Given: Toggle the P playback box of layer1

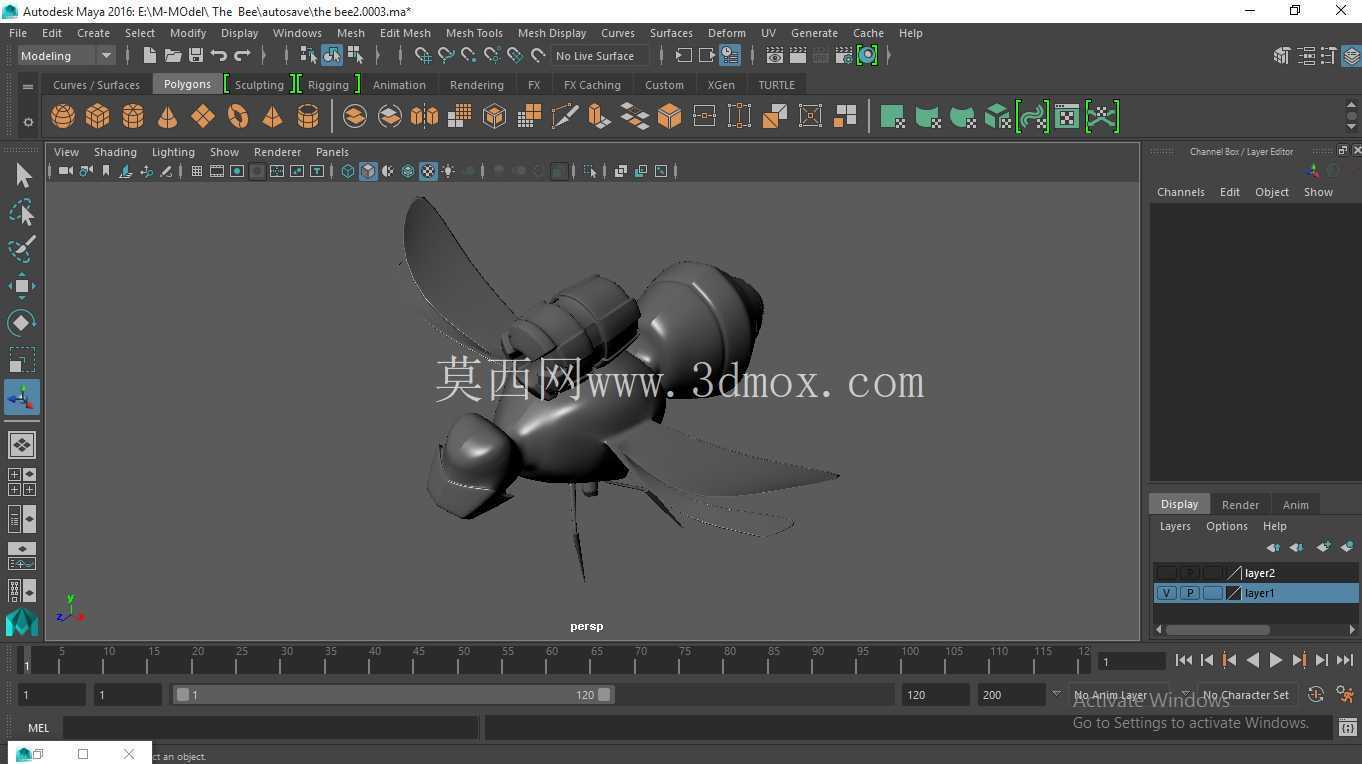Looking at the screenshot, I should (1189, 593).
